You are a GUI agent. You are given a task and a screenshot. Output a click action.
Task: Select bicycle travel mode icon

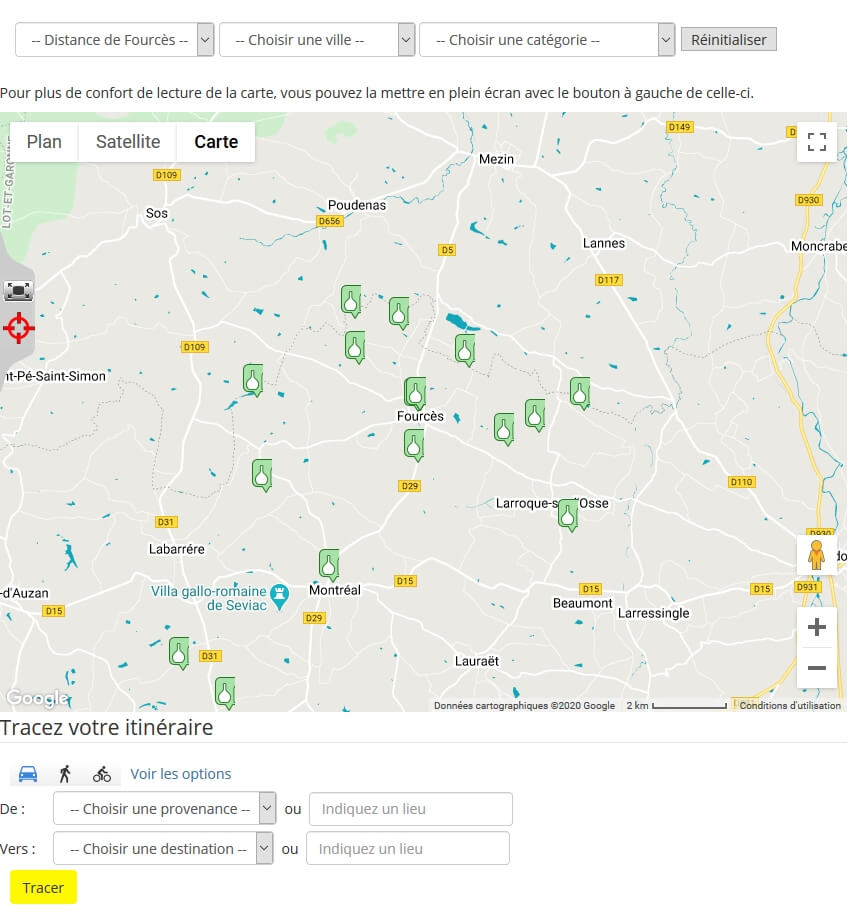(x=102, y=774)
